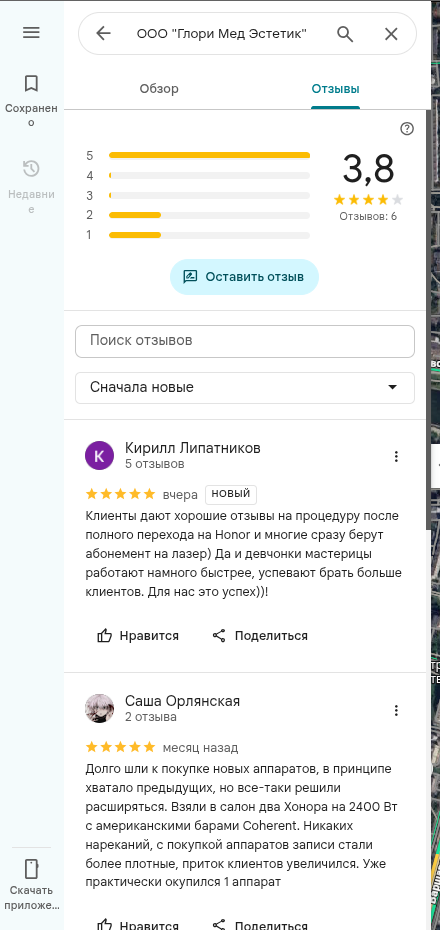Screen dimensions: 440x930
Task: Switch to the Обзор tab
Action: pos(159,89)
